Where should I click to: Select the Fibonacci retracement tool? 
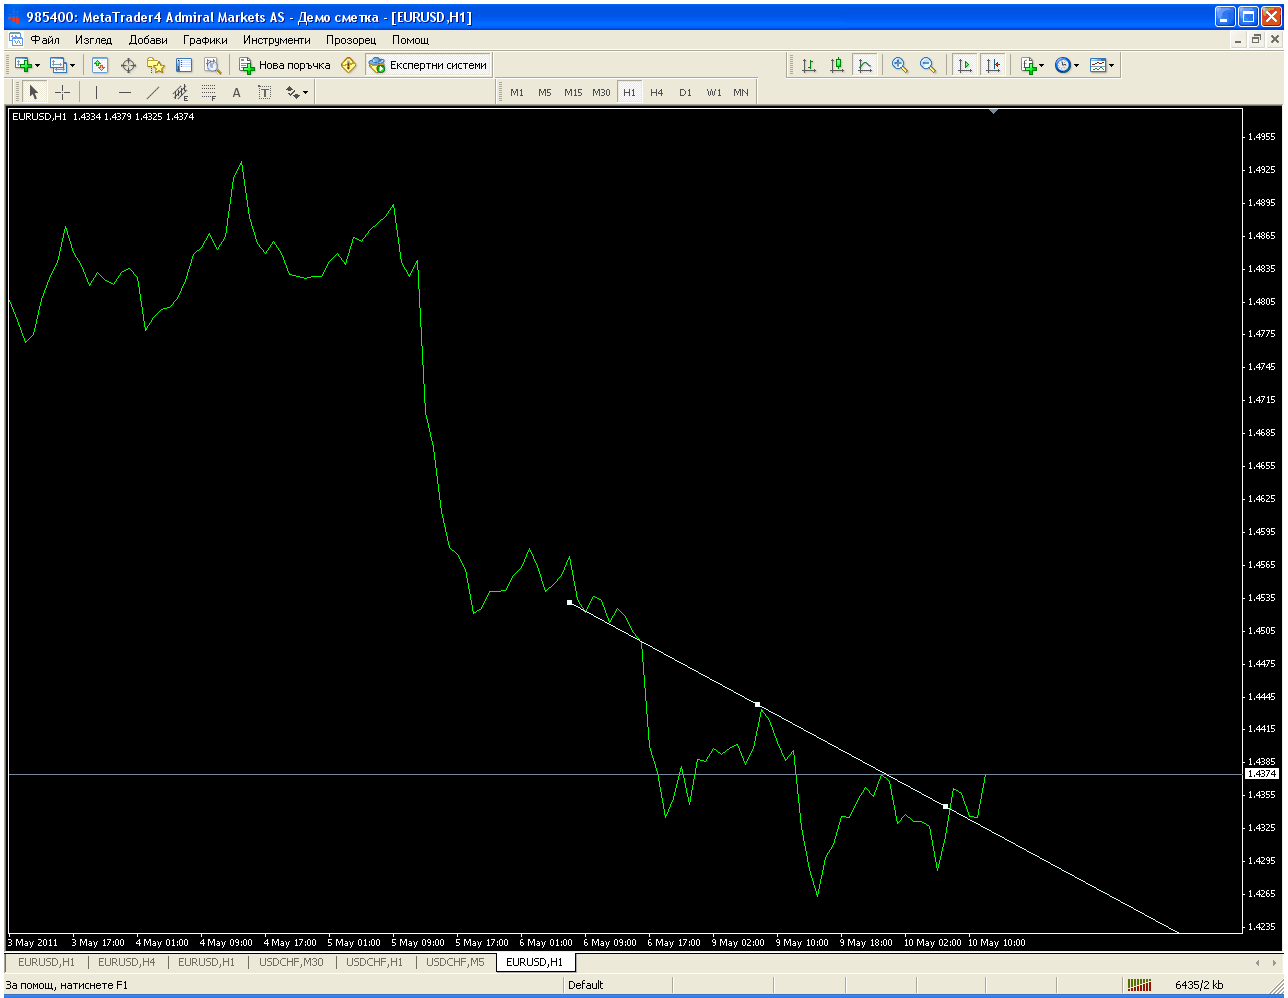pos(208,93)
